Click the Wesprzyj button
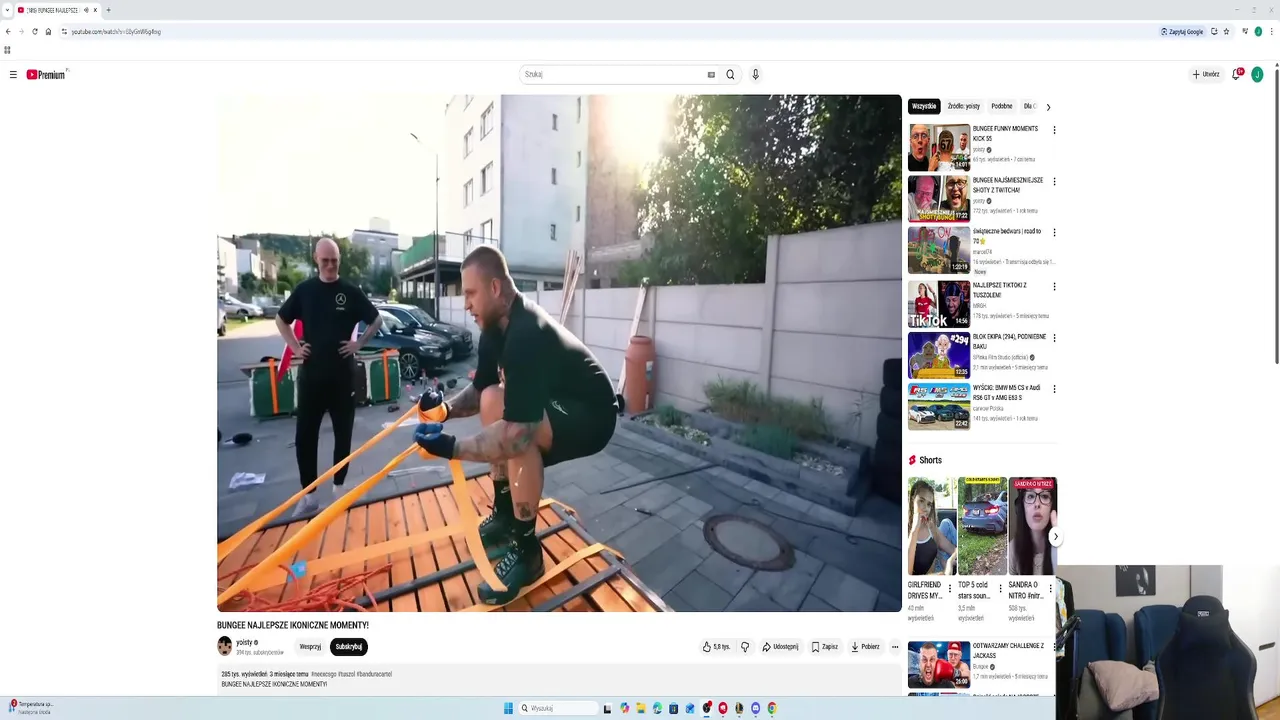This screenshot has height=720, width=1280. tap(310, 647)
